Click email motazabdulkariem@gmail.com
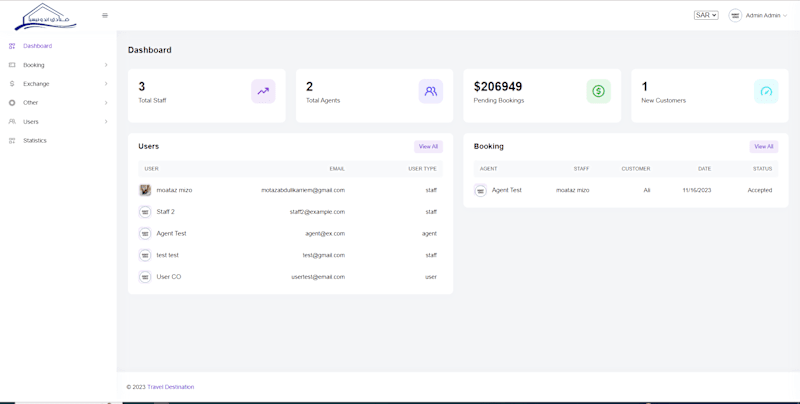This screenshot has height=404, width=800. tap(303, 190)
